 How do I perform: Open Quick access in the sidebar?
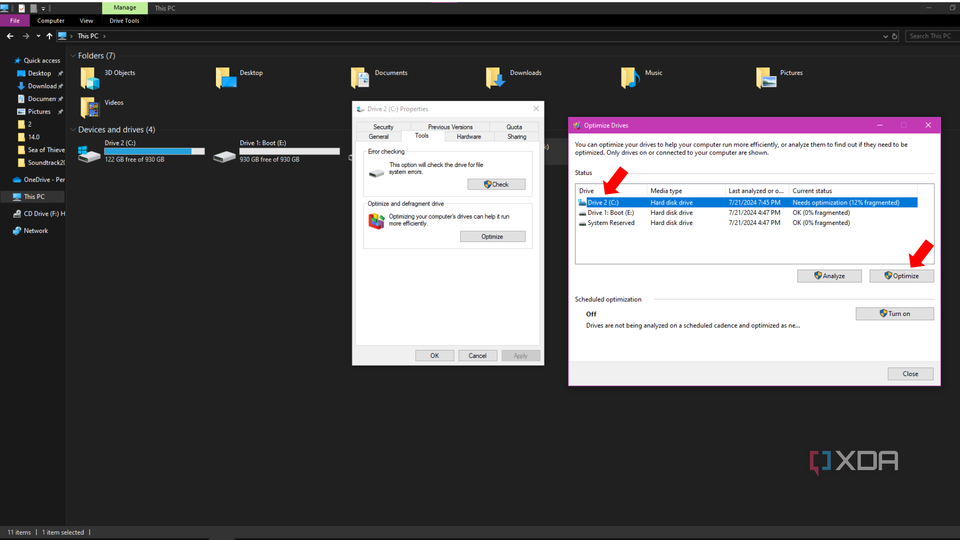(x=37, y=61)
